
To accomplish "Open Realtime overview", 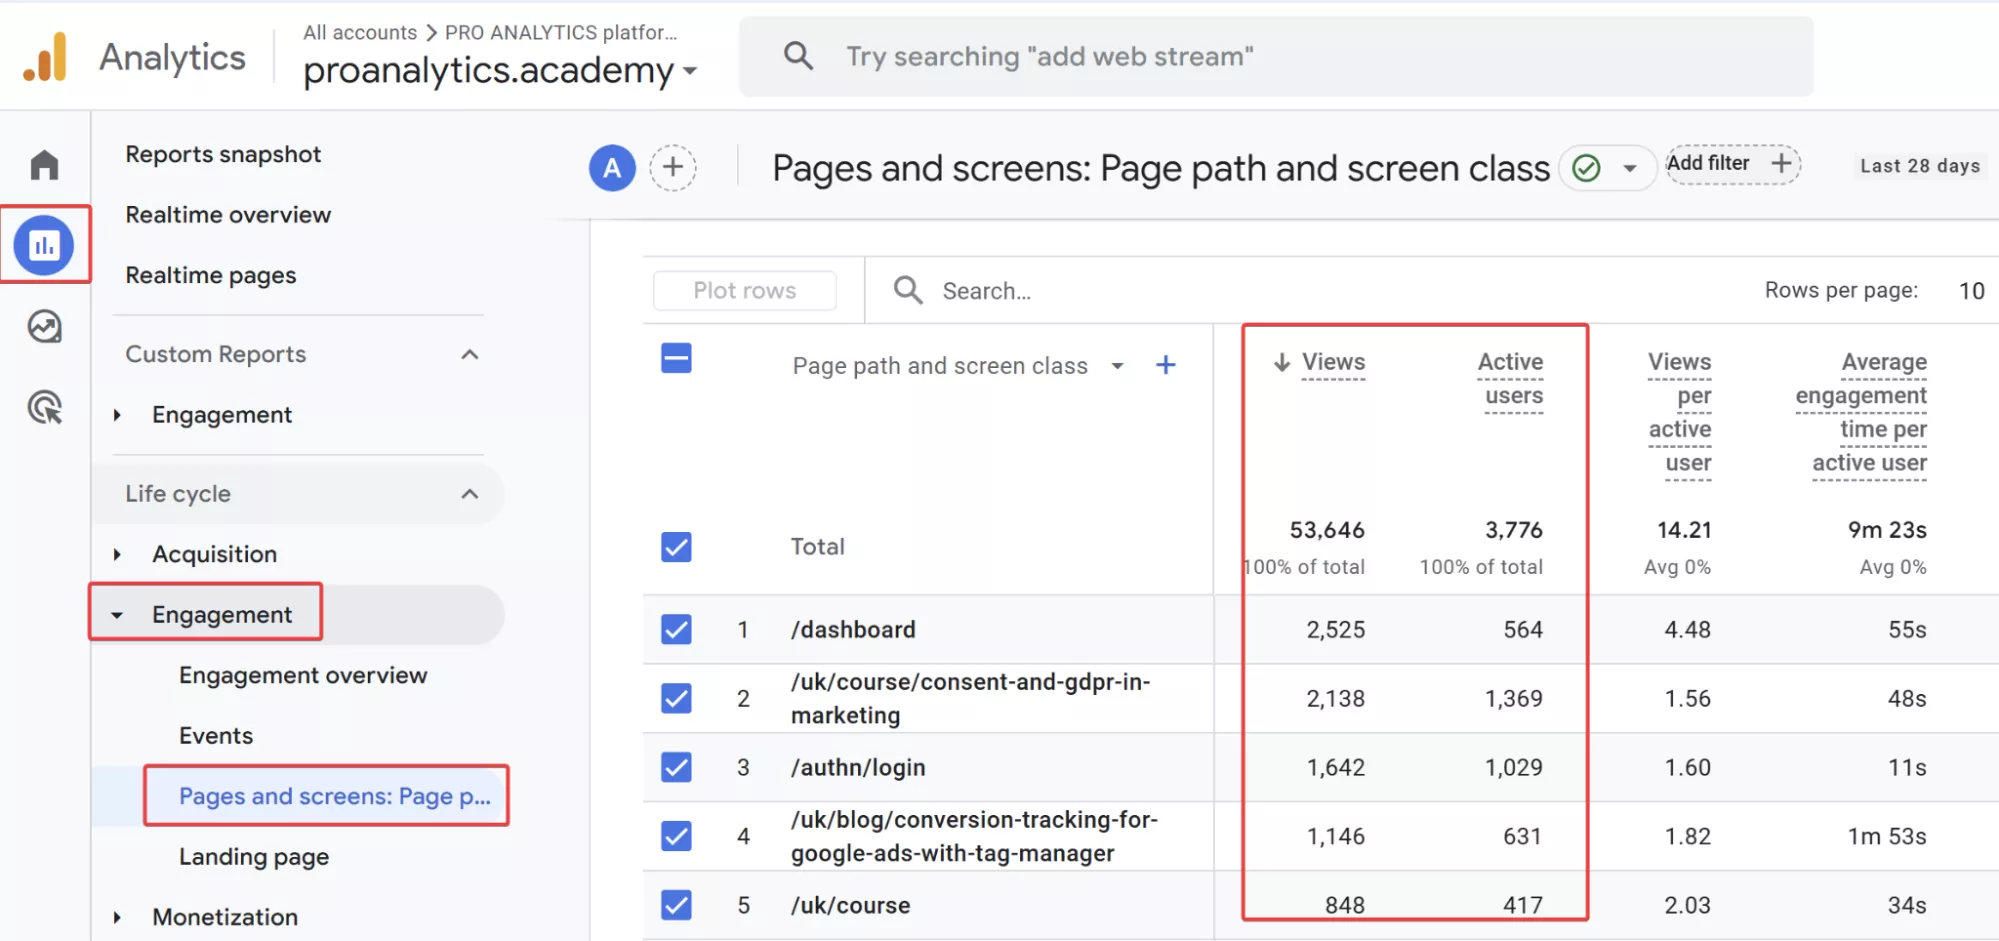I will (x=228, y=215).
